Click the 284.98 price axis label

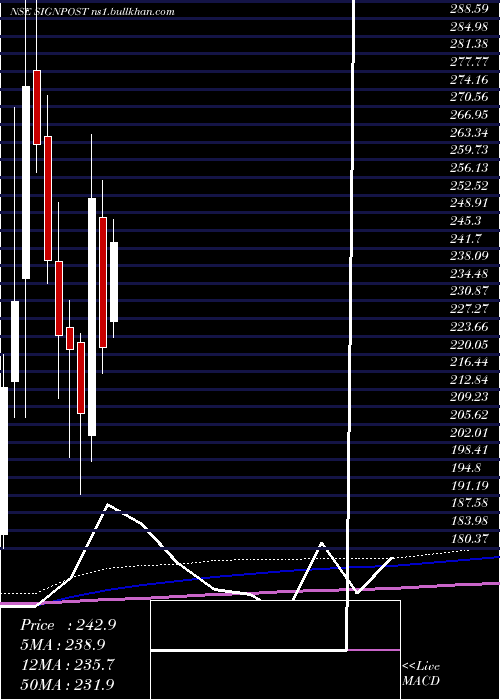(469, 27)
